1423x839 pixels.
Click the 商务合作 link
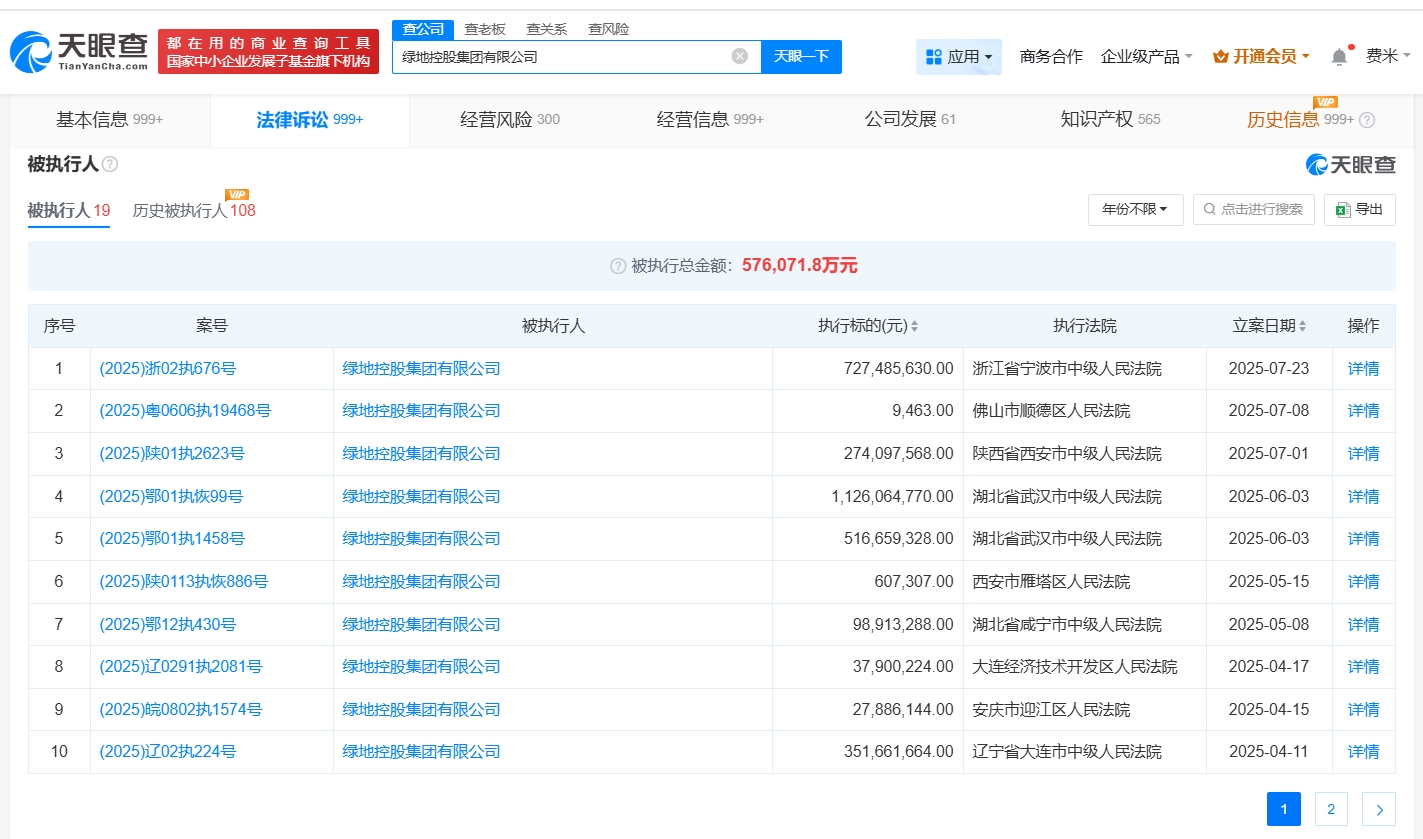1051,57
